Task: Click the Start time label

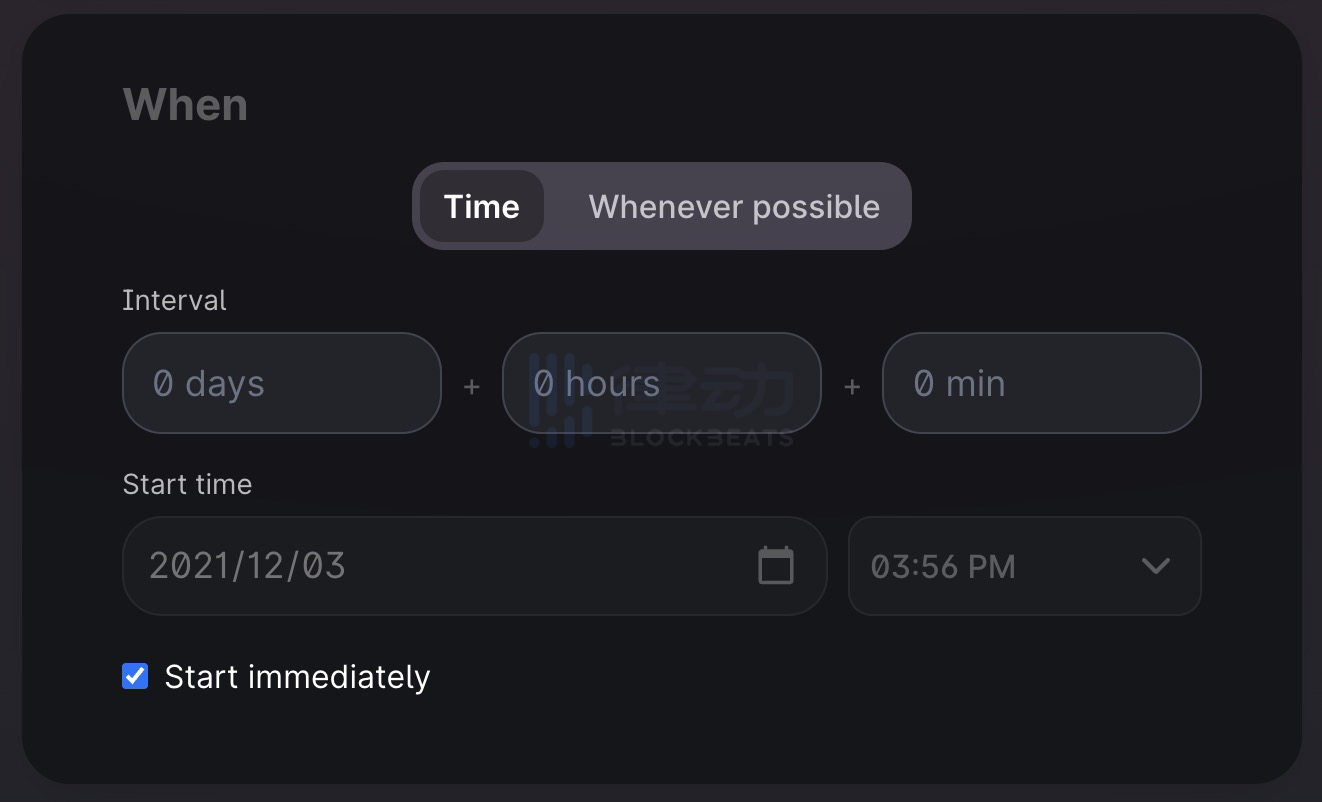Action: (187, 484)
